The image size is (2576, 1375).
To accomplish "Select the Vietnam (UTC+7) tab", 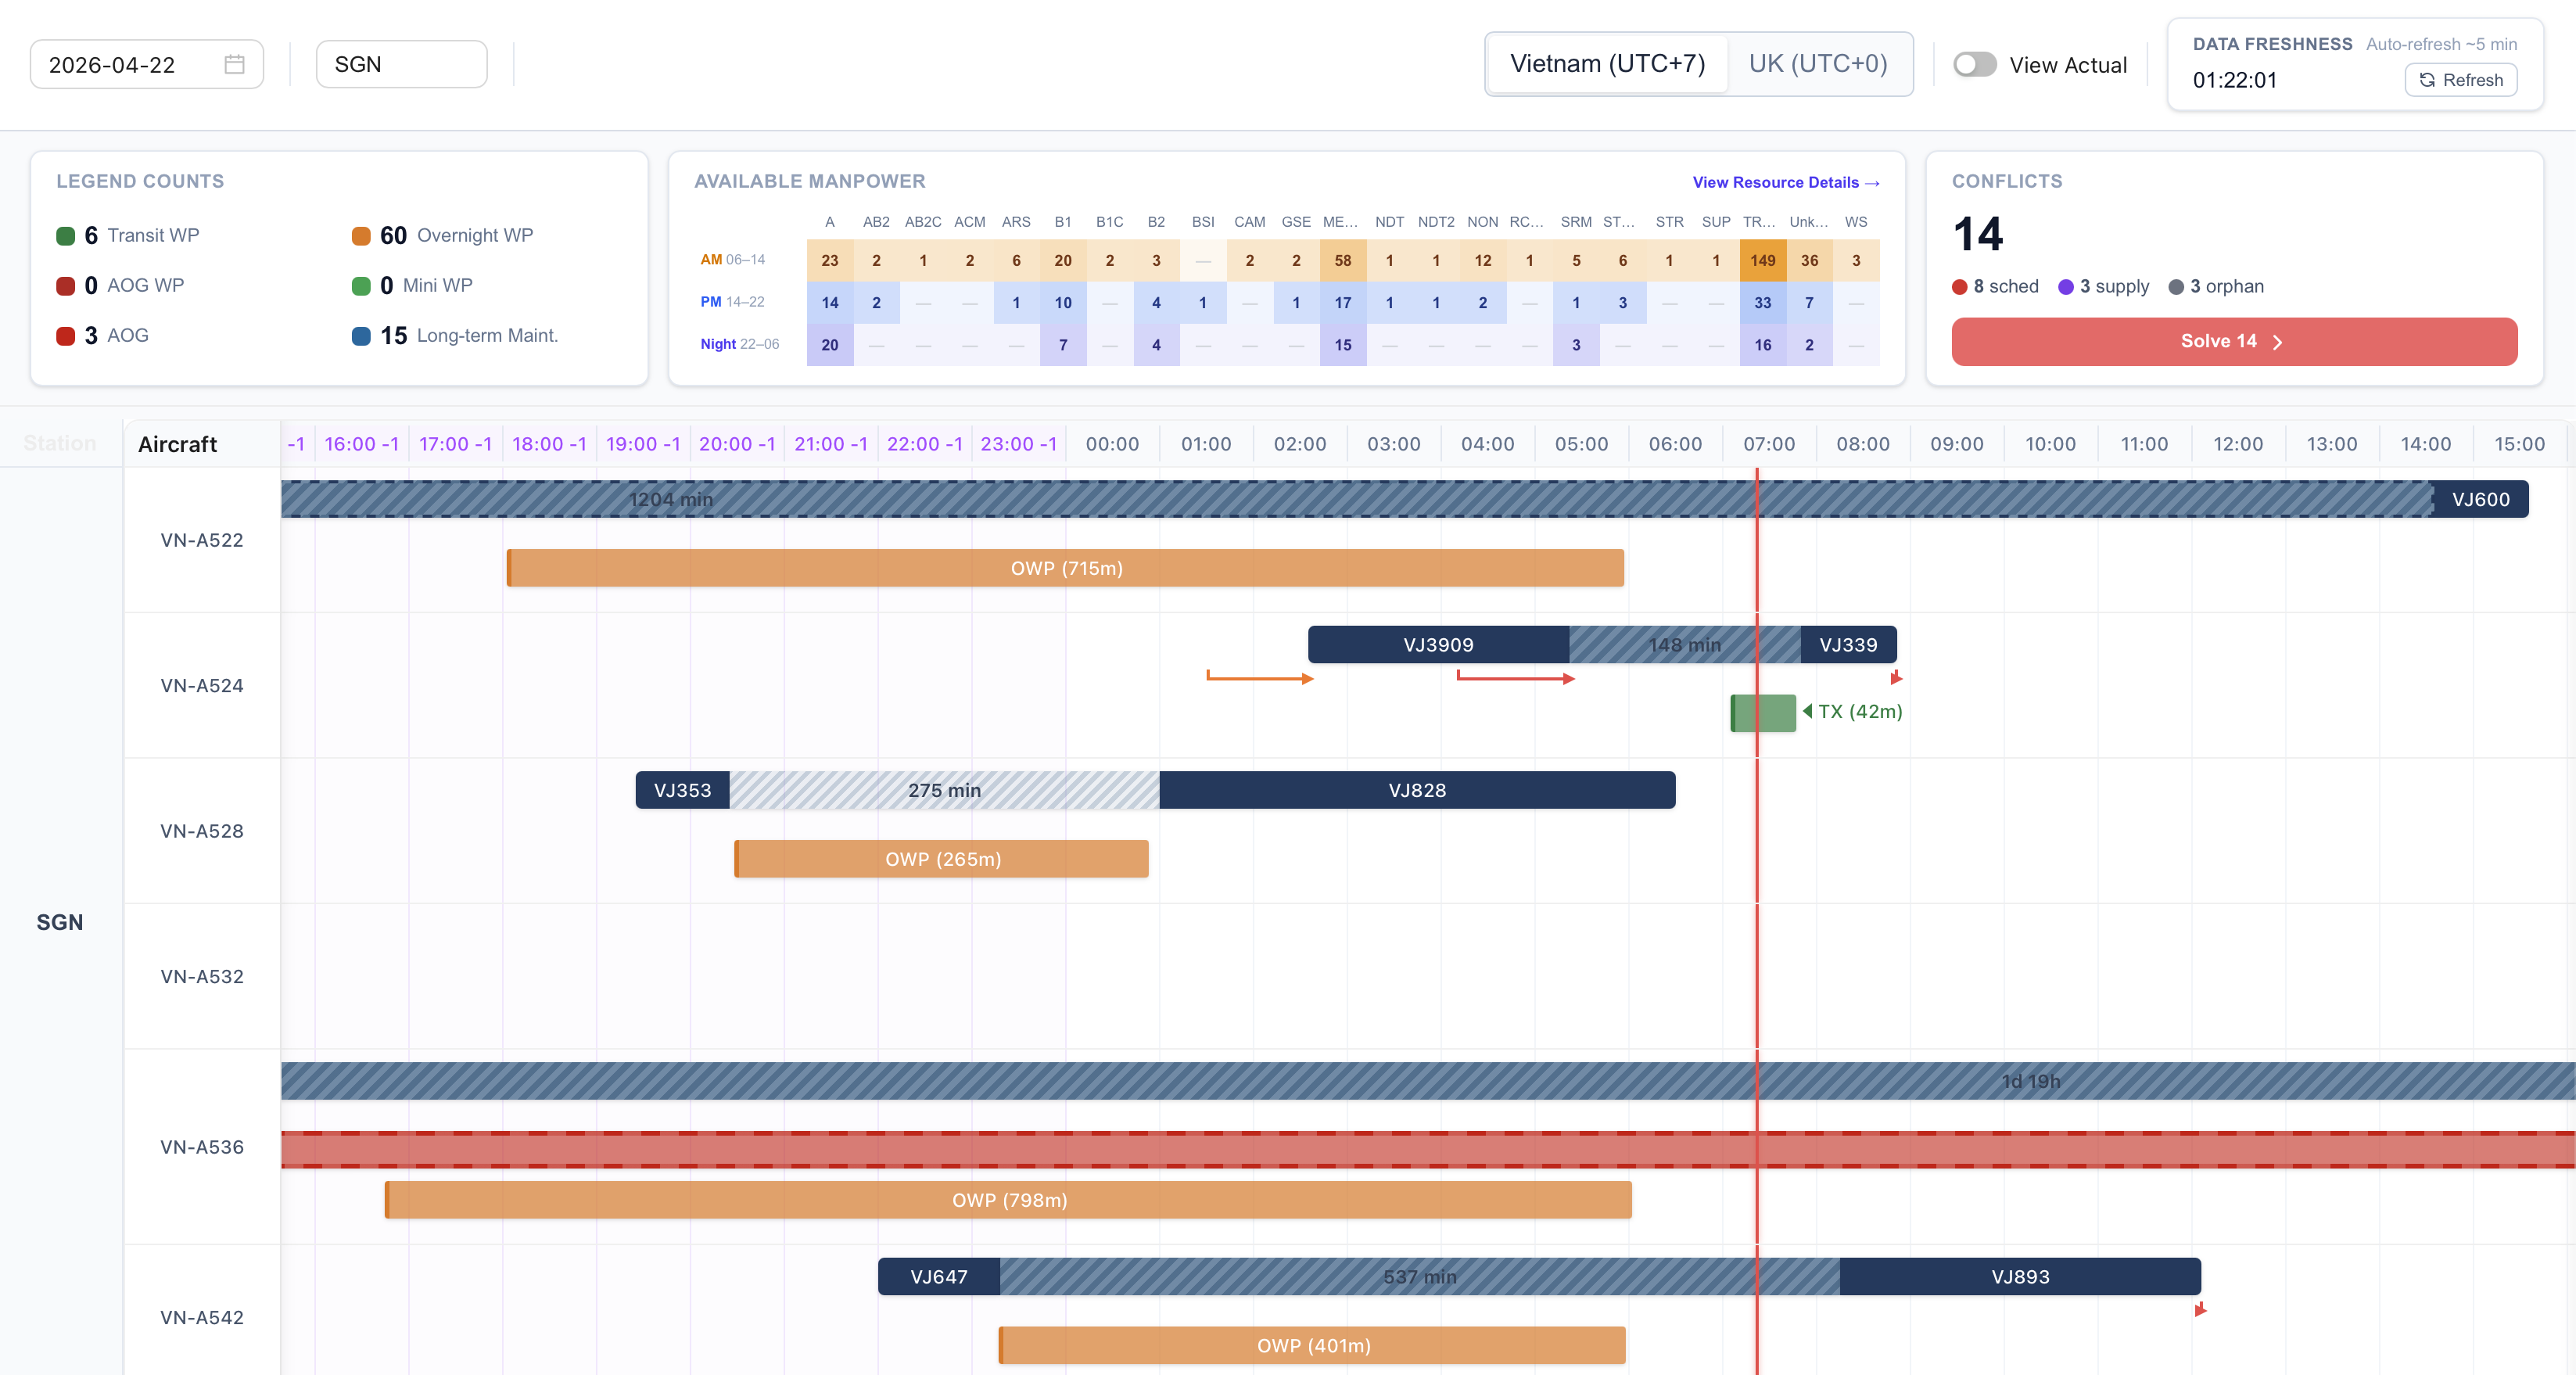I will pos(1608,63).
